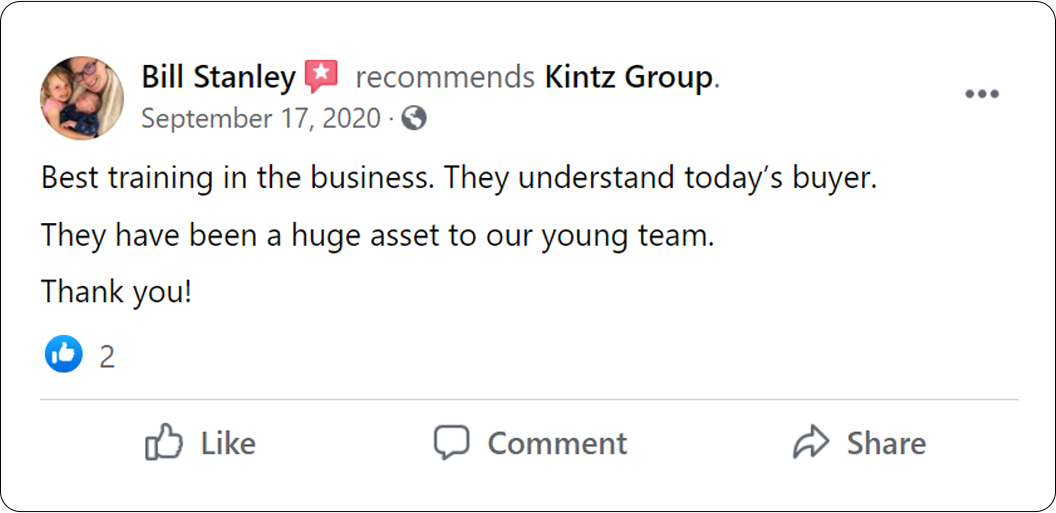
Task: Click the curved arrow Share icon
Action: tap(810, 442)
